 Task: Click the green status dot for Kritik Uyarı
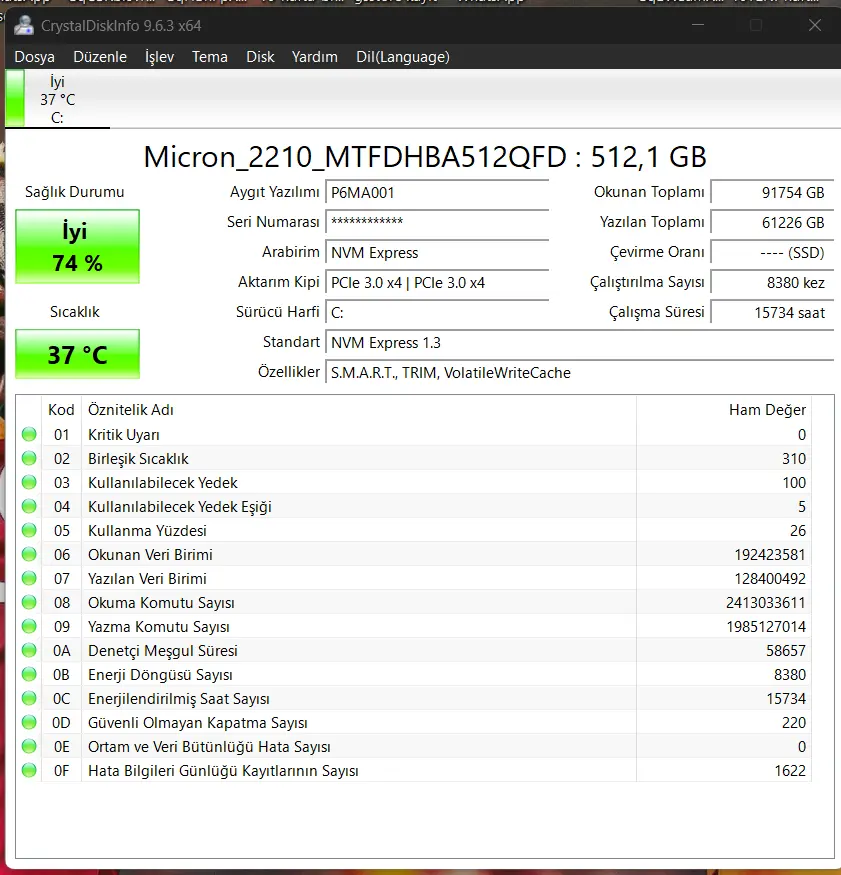pos(29,434)
